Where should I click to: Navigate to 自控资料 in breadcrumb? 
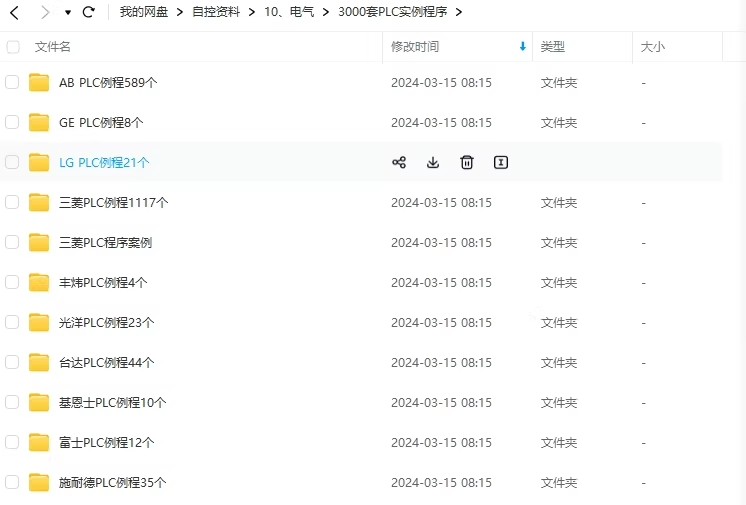point(216,12)
